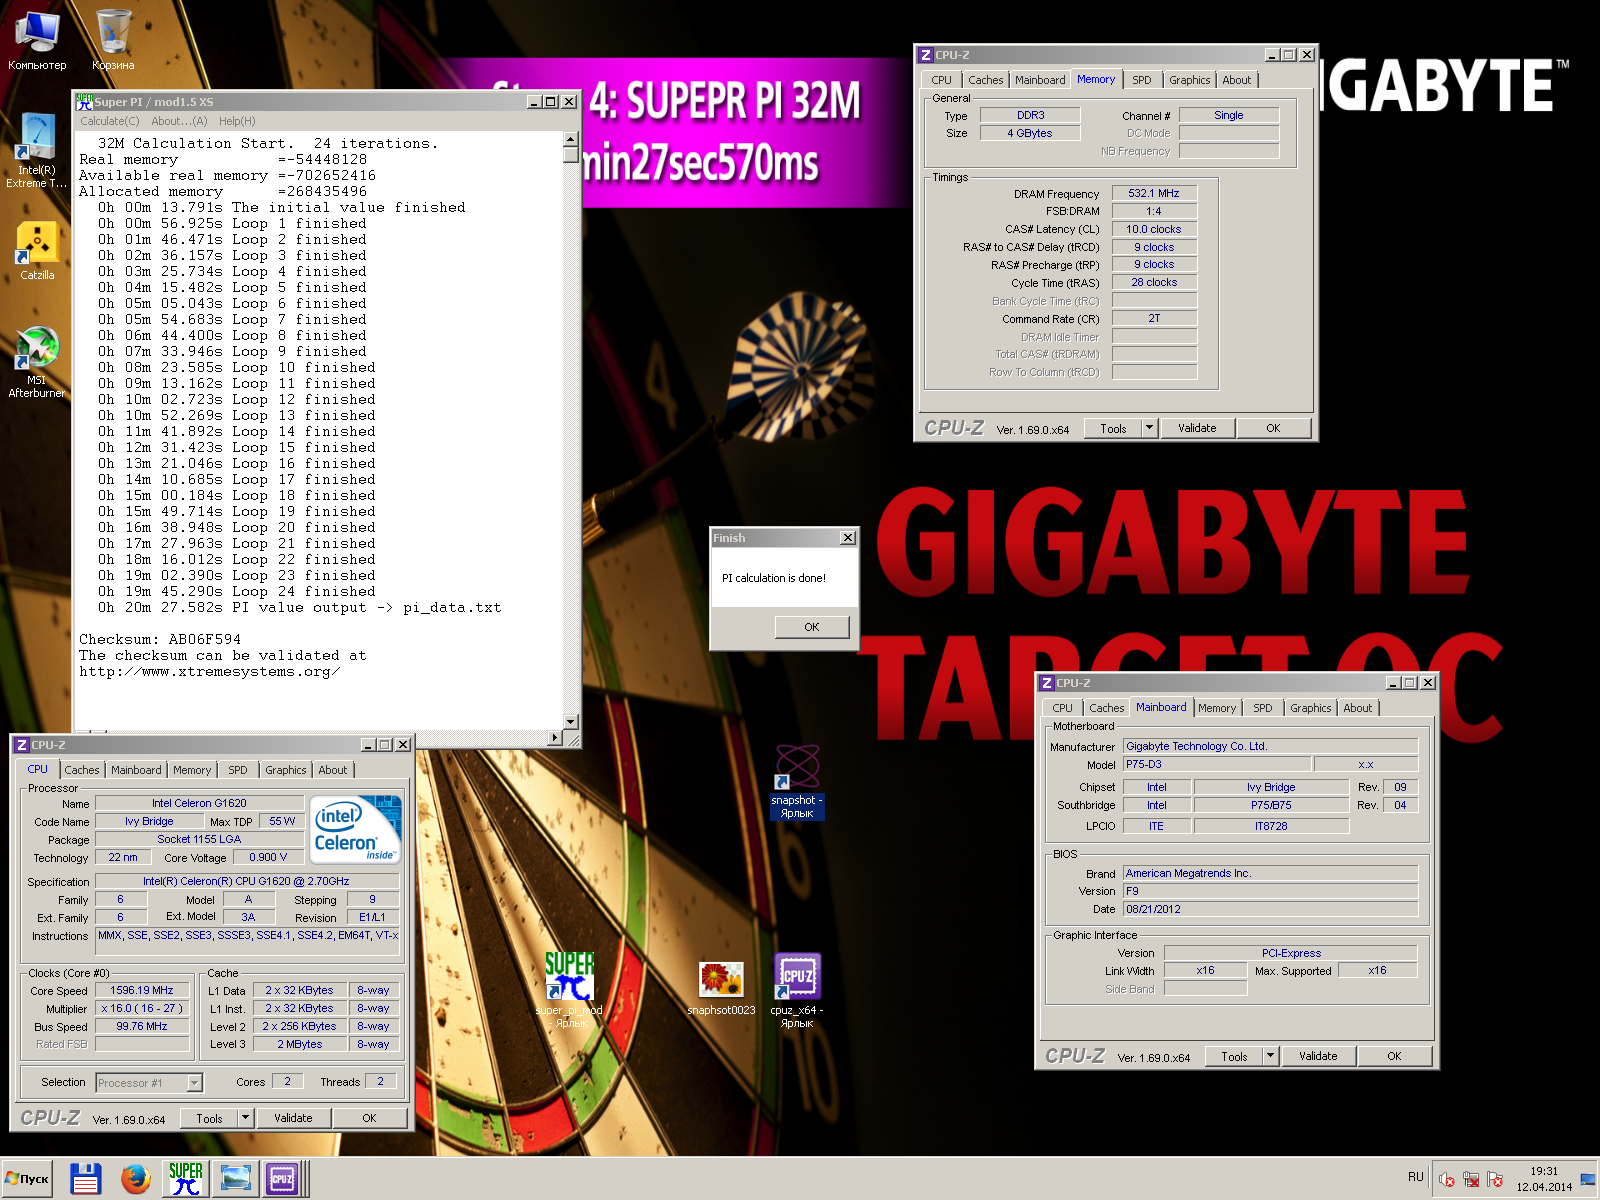Image resolution: width=1600 pixels, height=1200 pixels.
Task: Click Validate in Mainboard CPU-Z window
Action: [x=1318, y=1056]
